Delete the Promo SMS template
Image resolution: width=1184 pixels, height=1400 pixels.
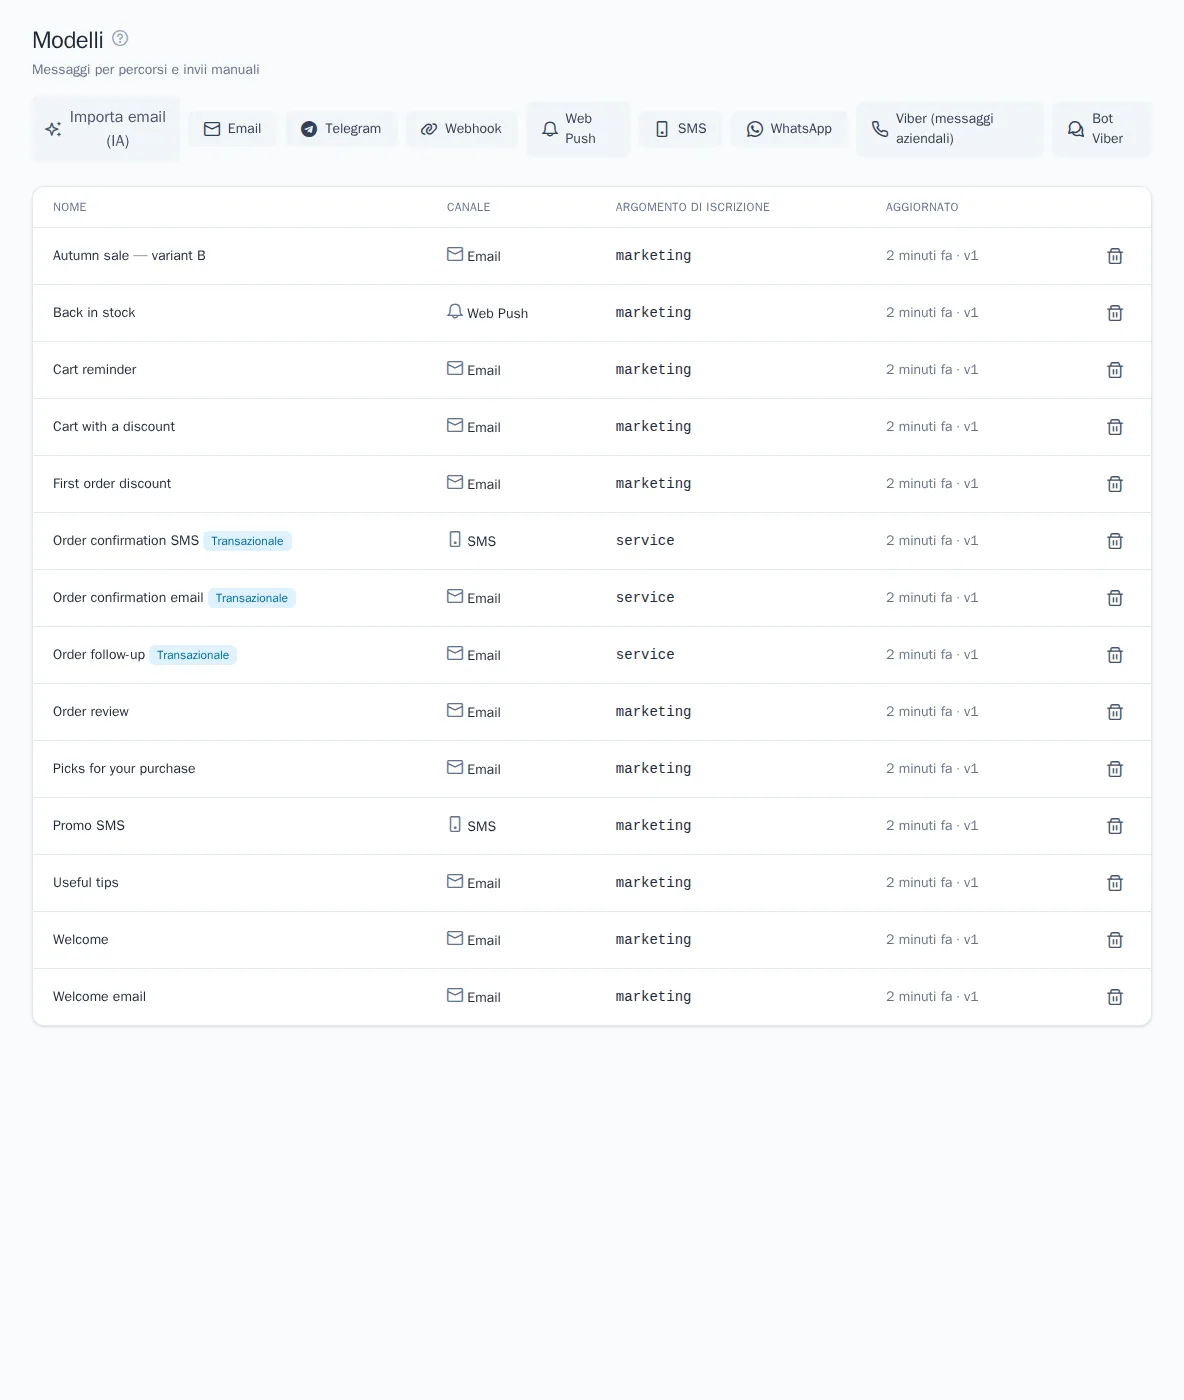tap(1115, 826)
